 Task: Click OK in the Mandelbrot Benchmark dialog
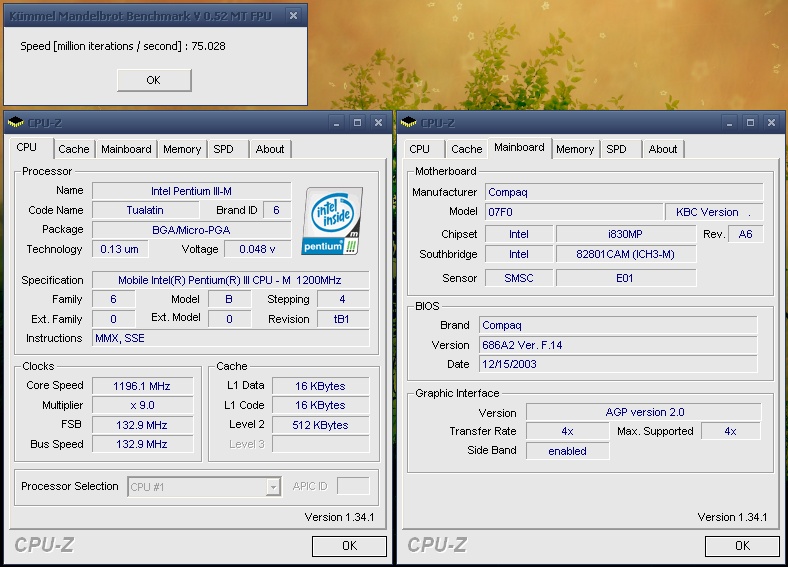click(x=154, y=80)
